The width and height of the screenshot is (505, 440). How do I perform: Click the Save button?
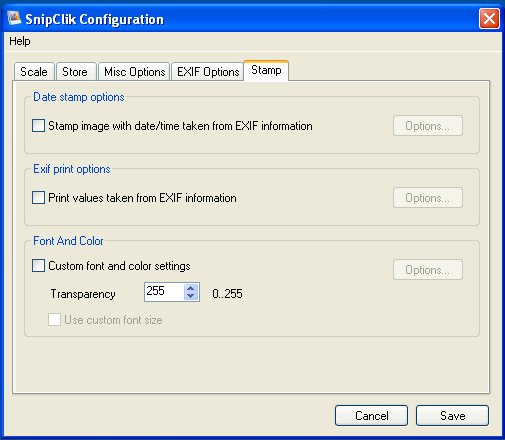pos(452,416)
